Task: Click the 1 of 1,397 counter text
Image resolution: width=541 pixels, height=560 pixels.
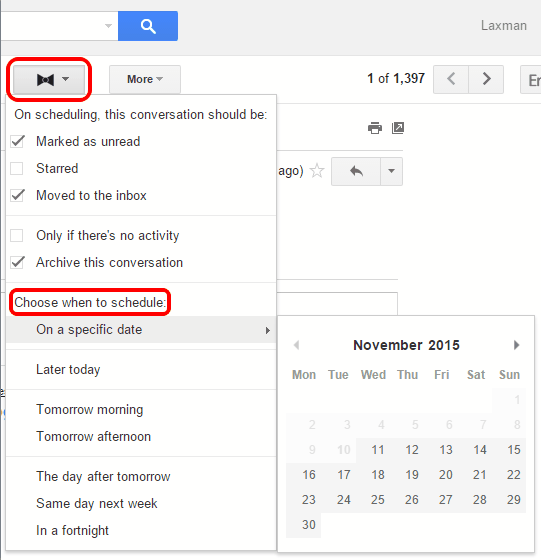Action: coord(396,79)
